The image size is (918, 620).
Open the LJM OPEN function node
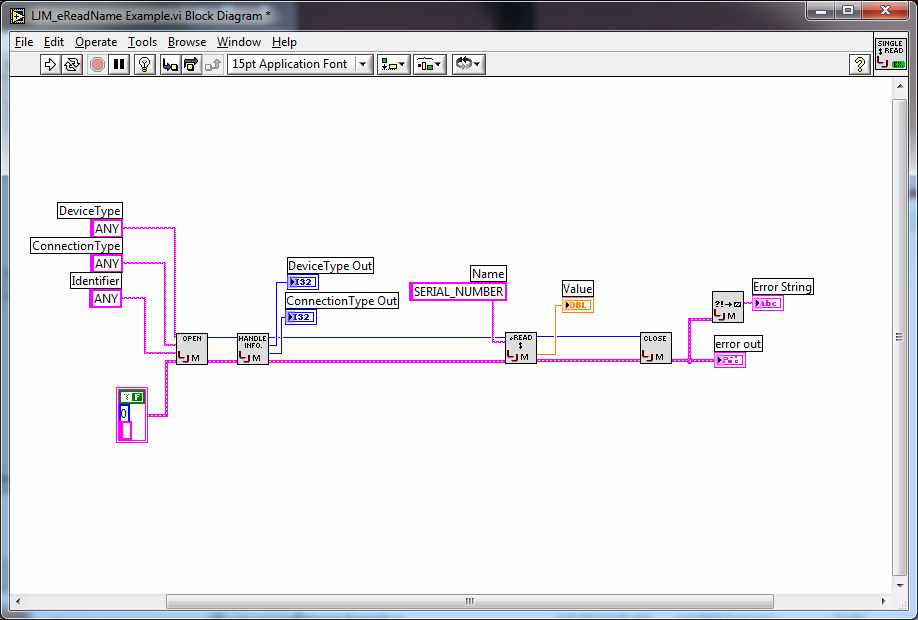pos(192,347)
